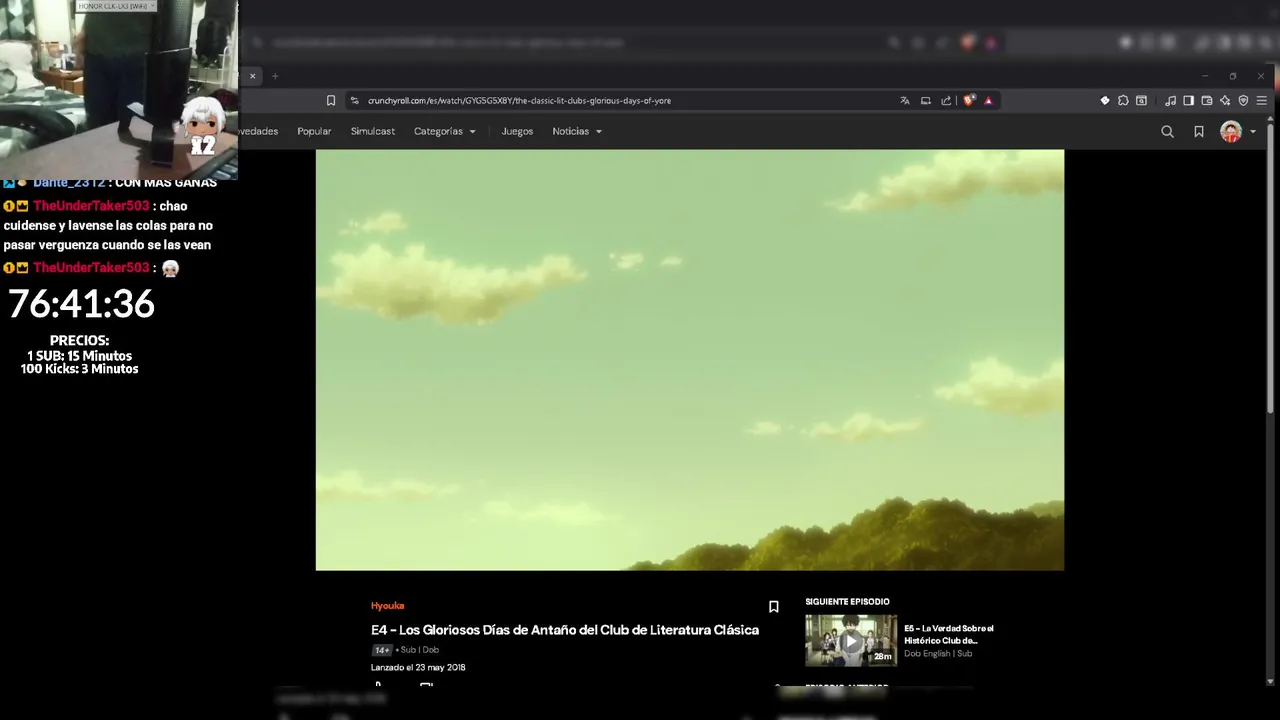
Task: Open the Juegos menu item
Action: (517, 131)
